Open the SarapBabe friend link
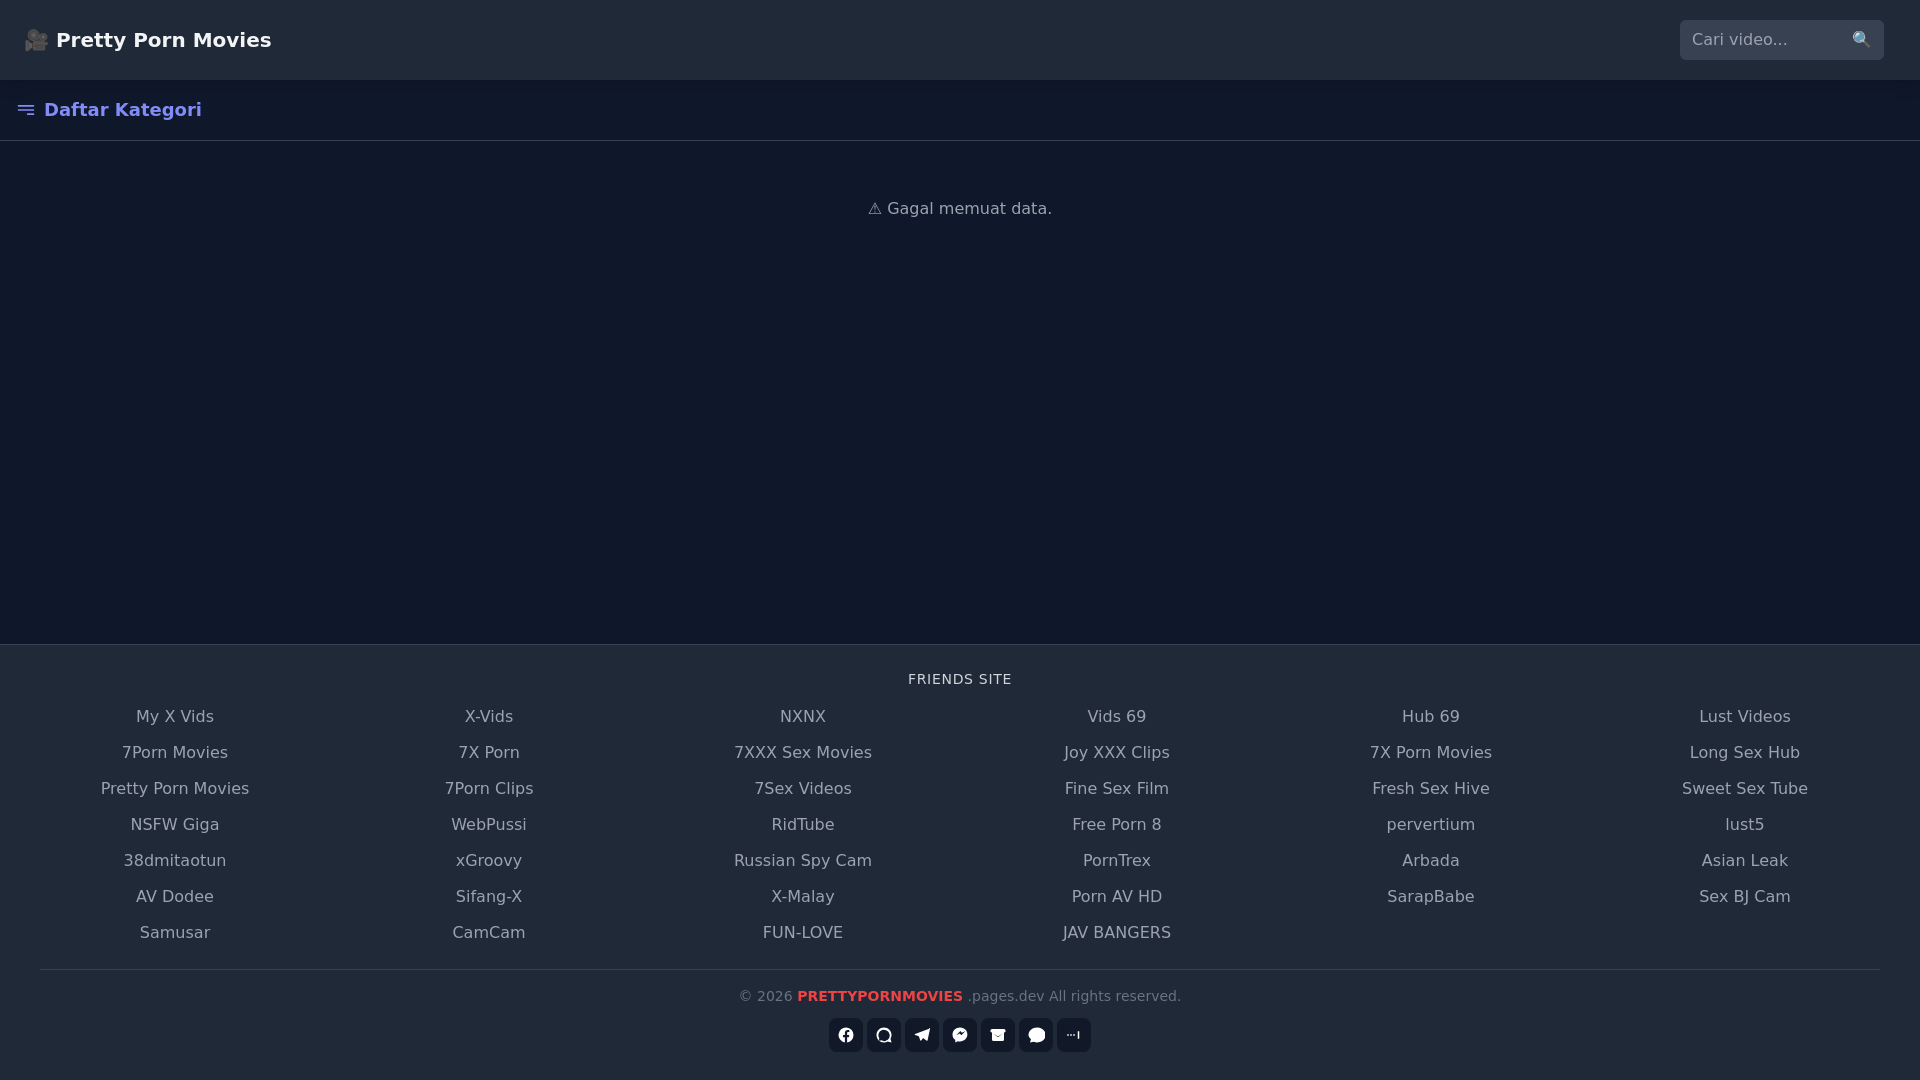Screen dimensions: 1920x1080 (1431, 897)
